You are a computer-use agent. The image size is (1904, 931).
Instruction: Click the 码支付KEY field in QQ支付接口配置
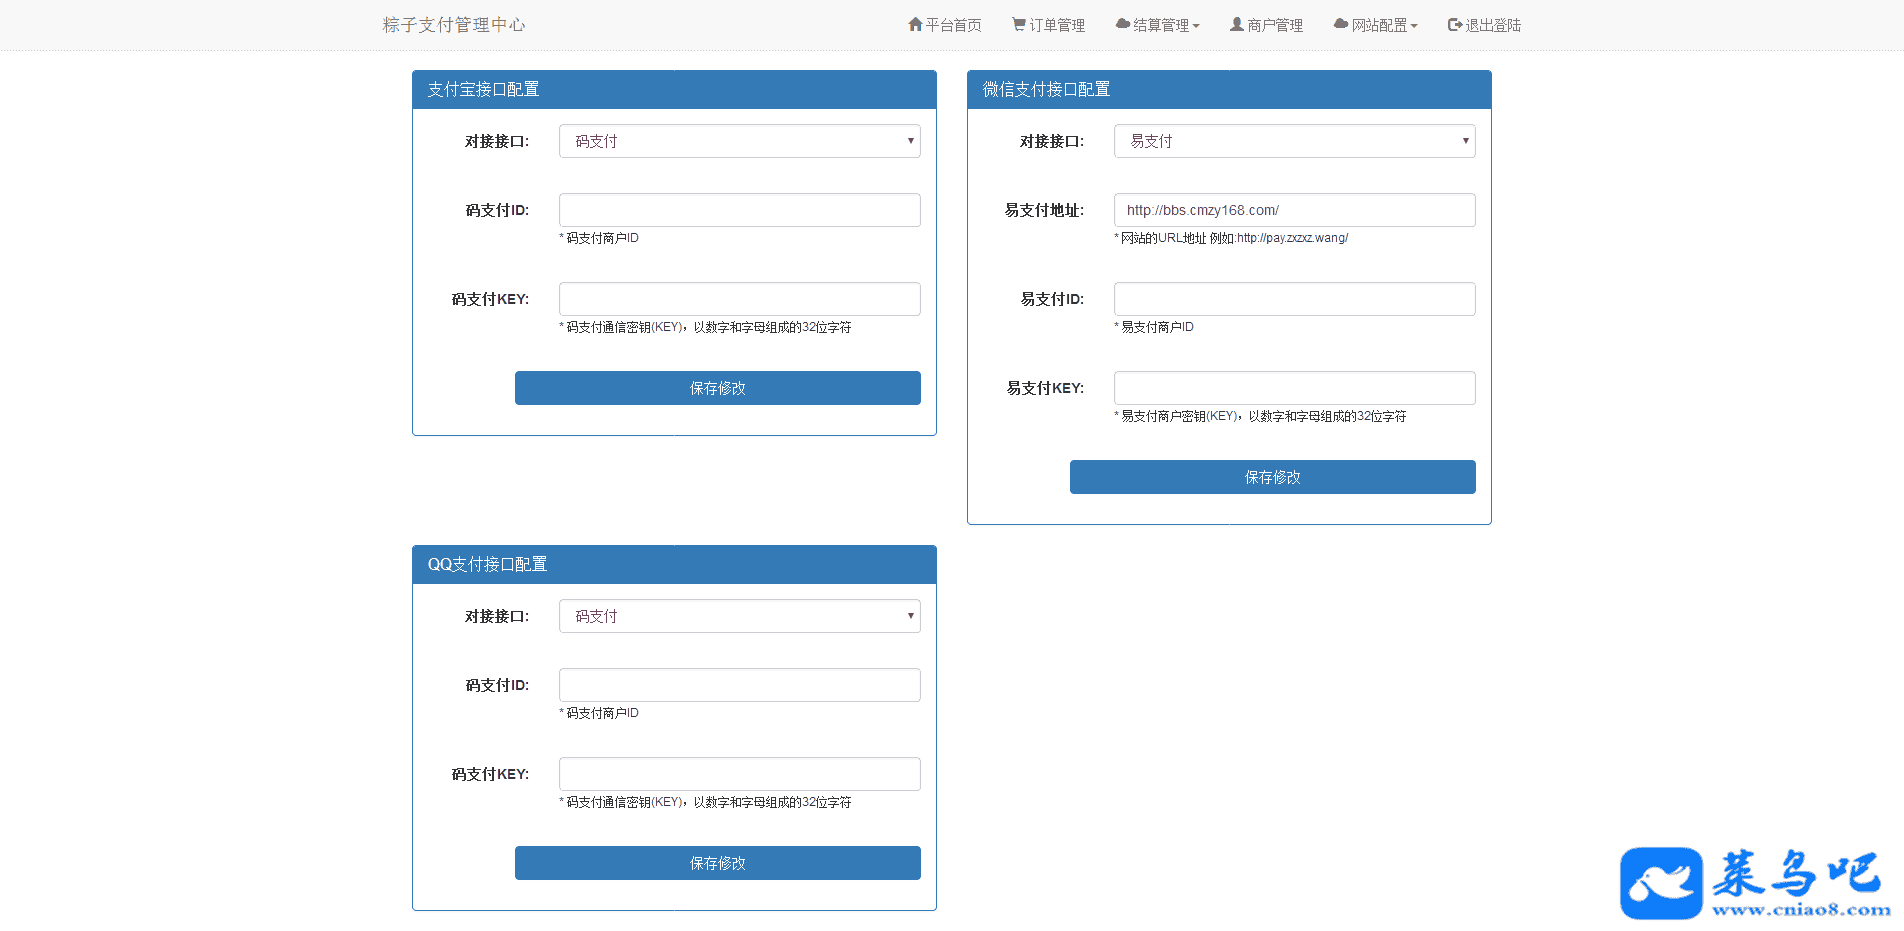(739, 774)
